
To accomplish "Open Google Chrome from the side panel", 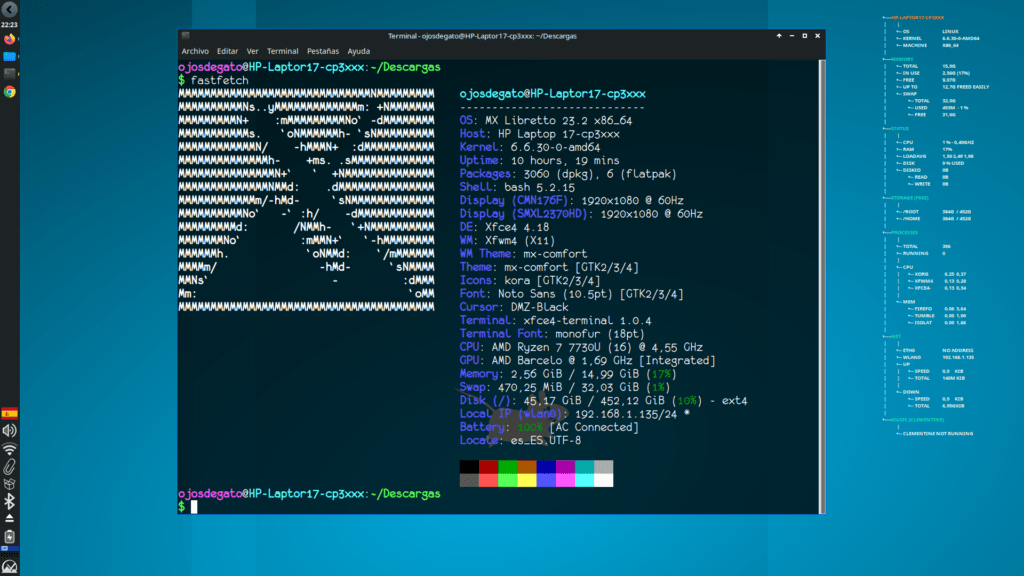I will pyautogui.click(x=9, y=92).
